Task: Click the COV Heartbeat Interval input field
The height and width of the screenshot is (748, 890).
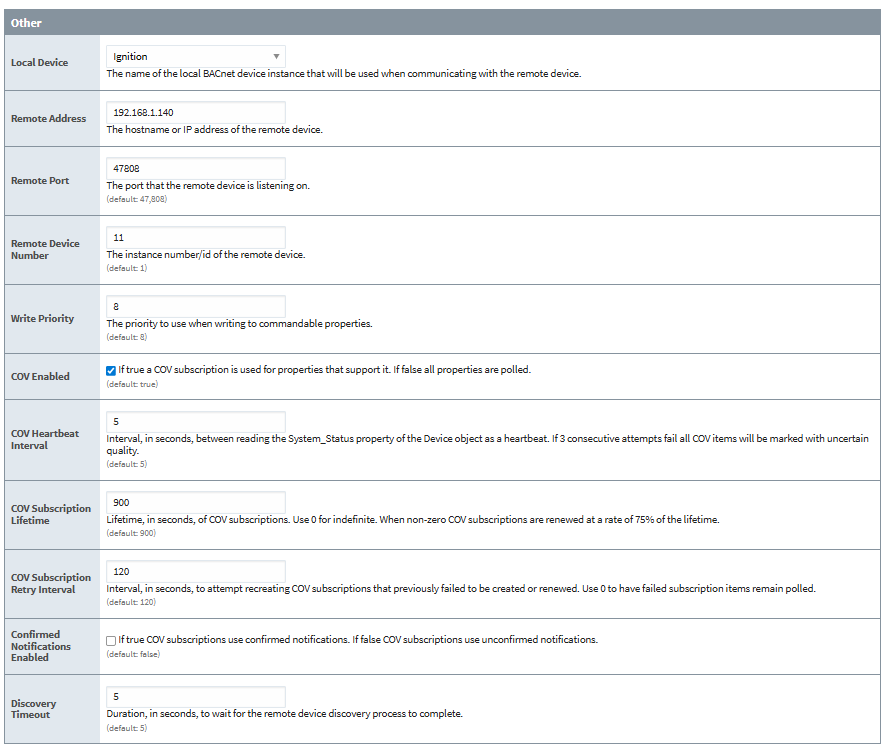Action: pyautogui.click(x=195, y=422)
